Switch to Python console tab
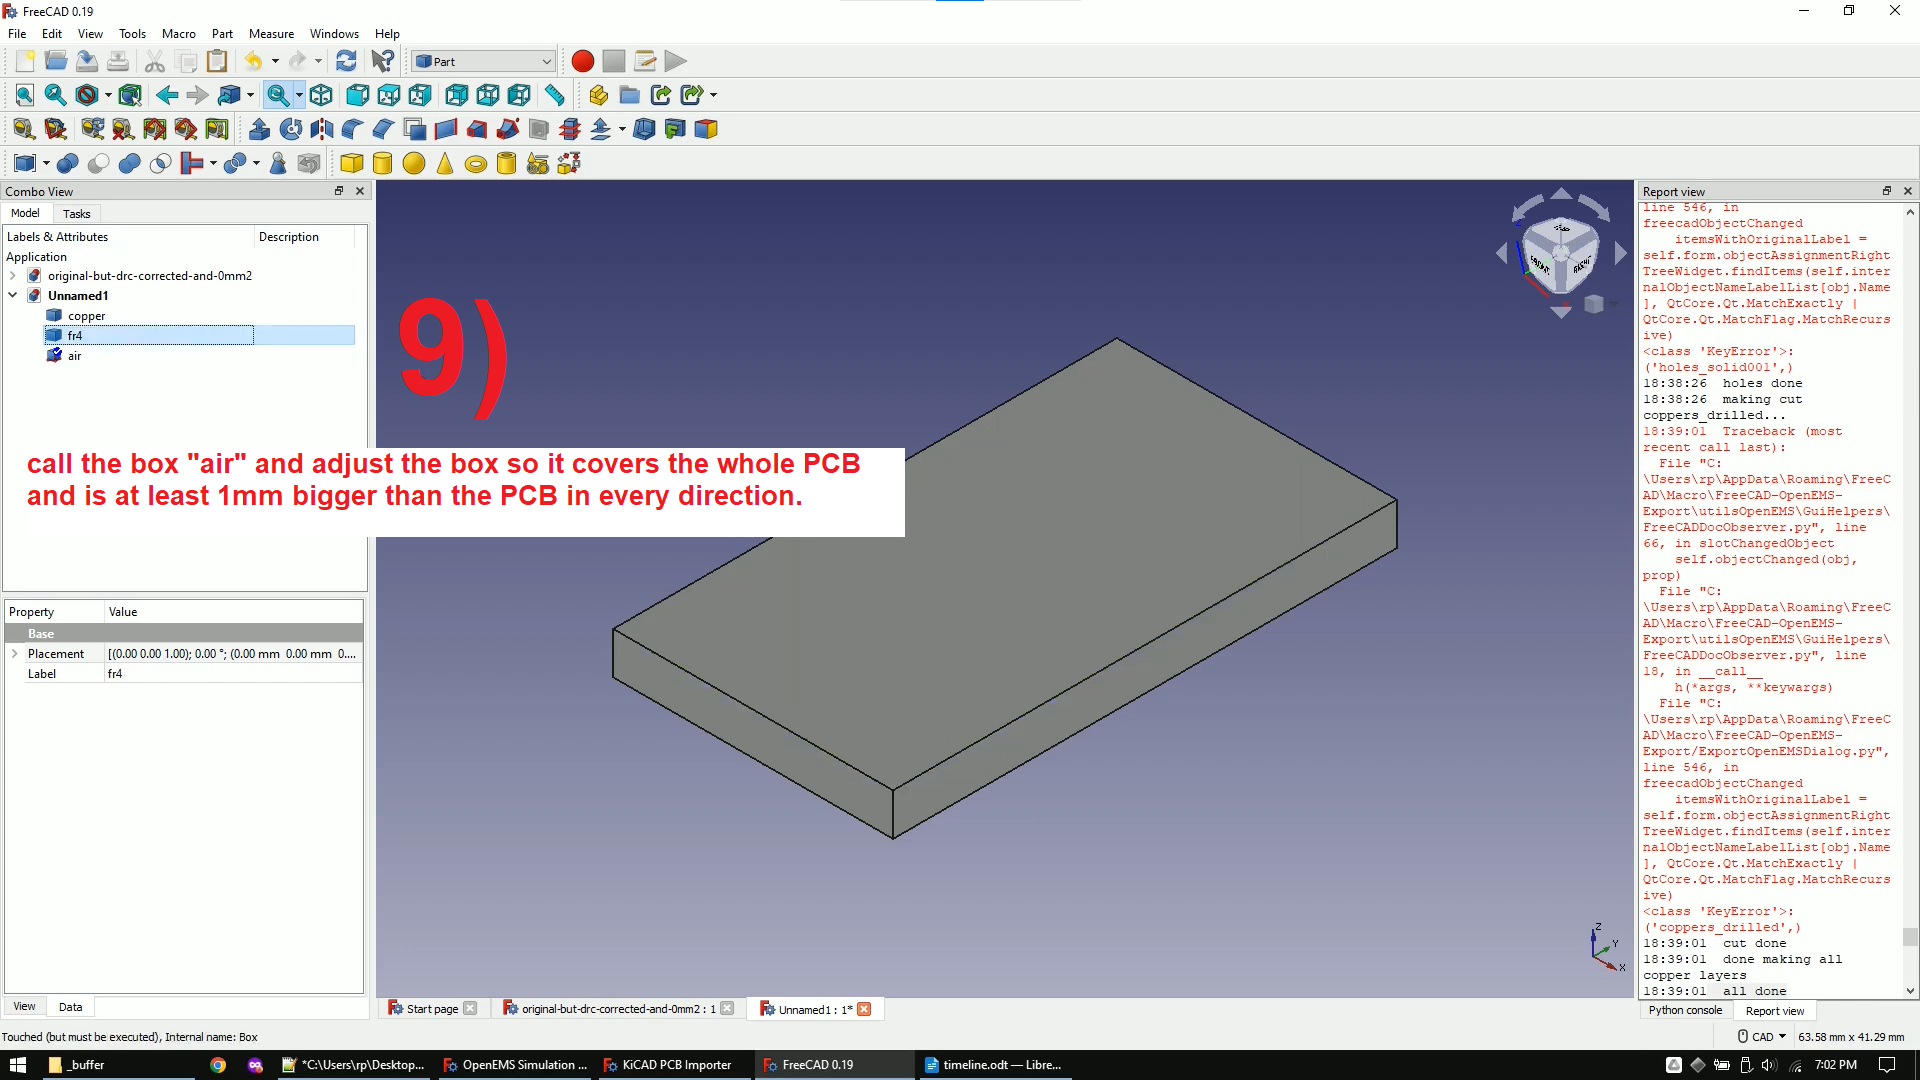The image size is (1920, 1080). pos(1685,1010)
